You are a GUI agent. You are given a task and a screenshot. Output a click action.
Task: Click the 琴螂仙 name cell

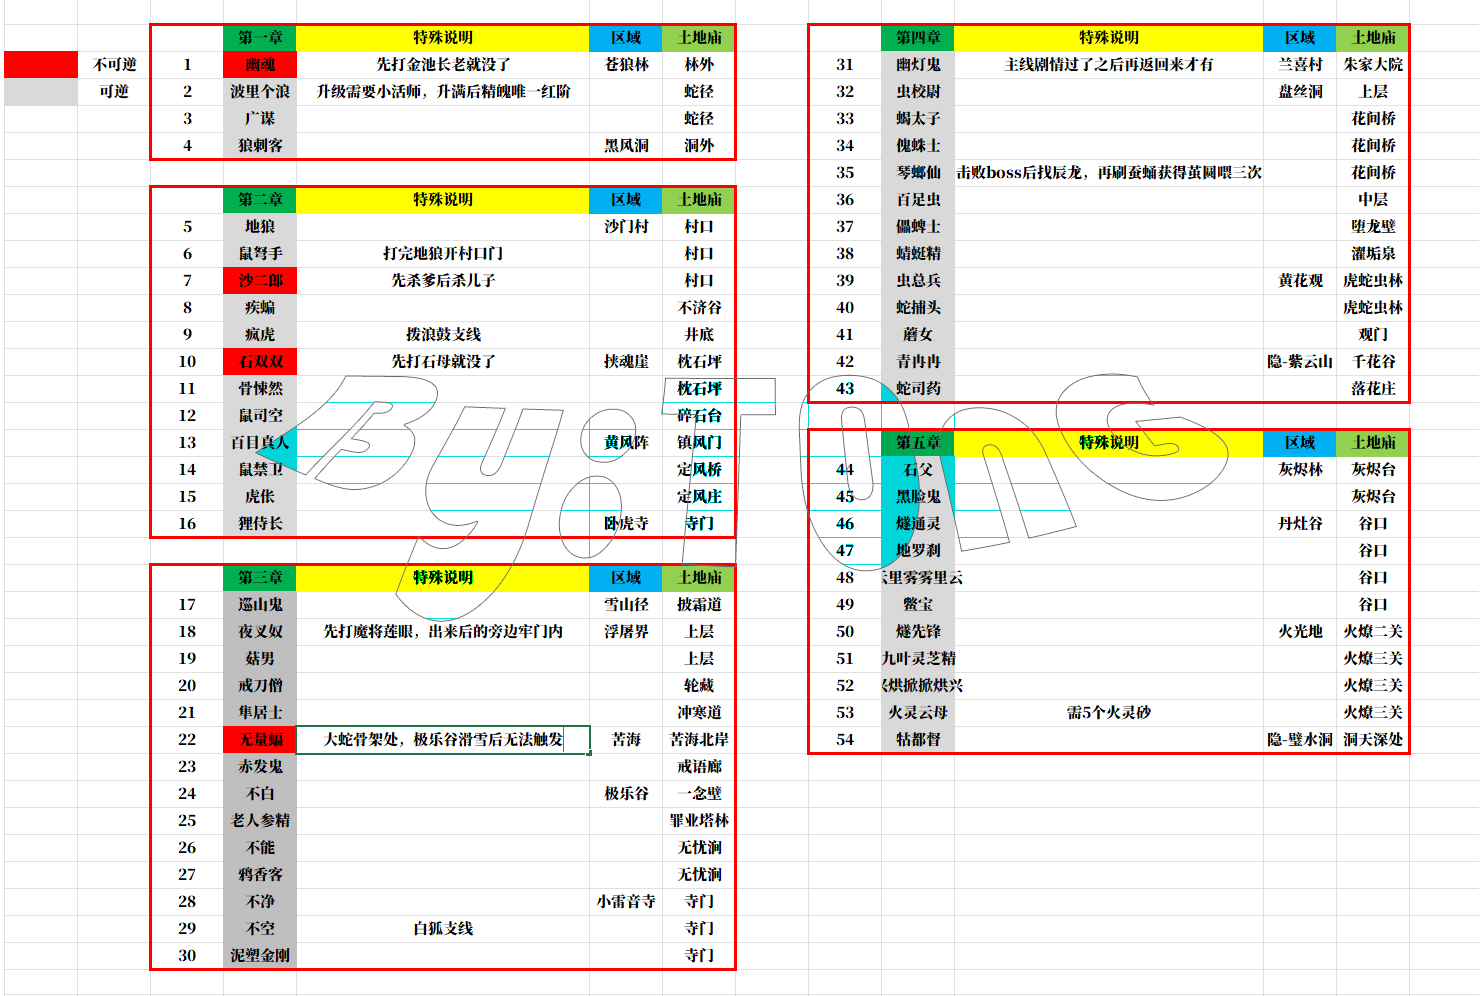918,172
